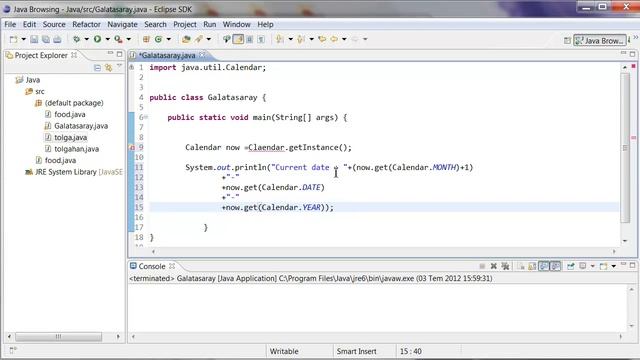Image resolution: width=640 pixels, height=360 pixels.
Task: Click the Project Explorer horizontal scrollbar thumb
Action: (x=58, y=337)
